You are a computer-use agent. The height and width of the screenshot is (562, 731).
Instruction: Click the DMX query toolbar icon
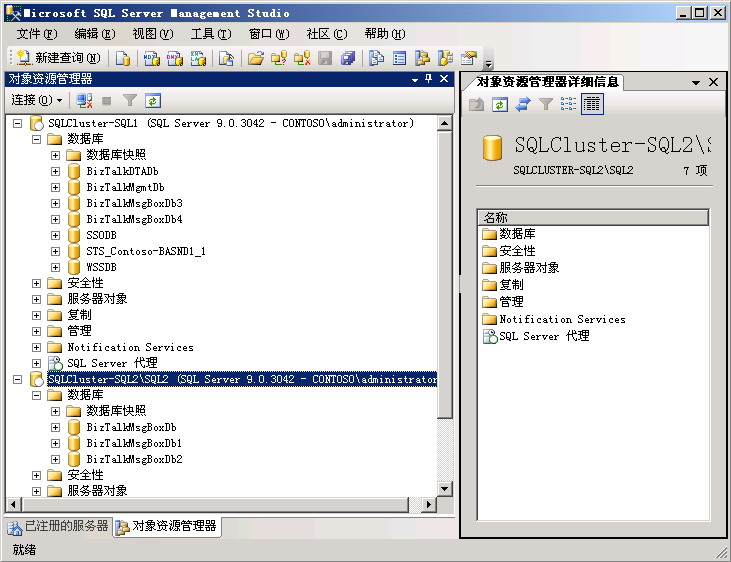(x=175, y=58)
